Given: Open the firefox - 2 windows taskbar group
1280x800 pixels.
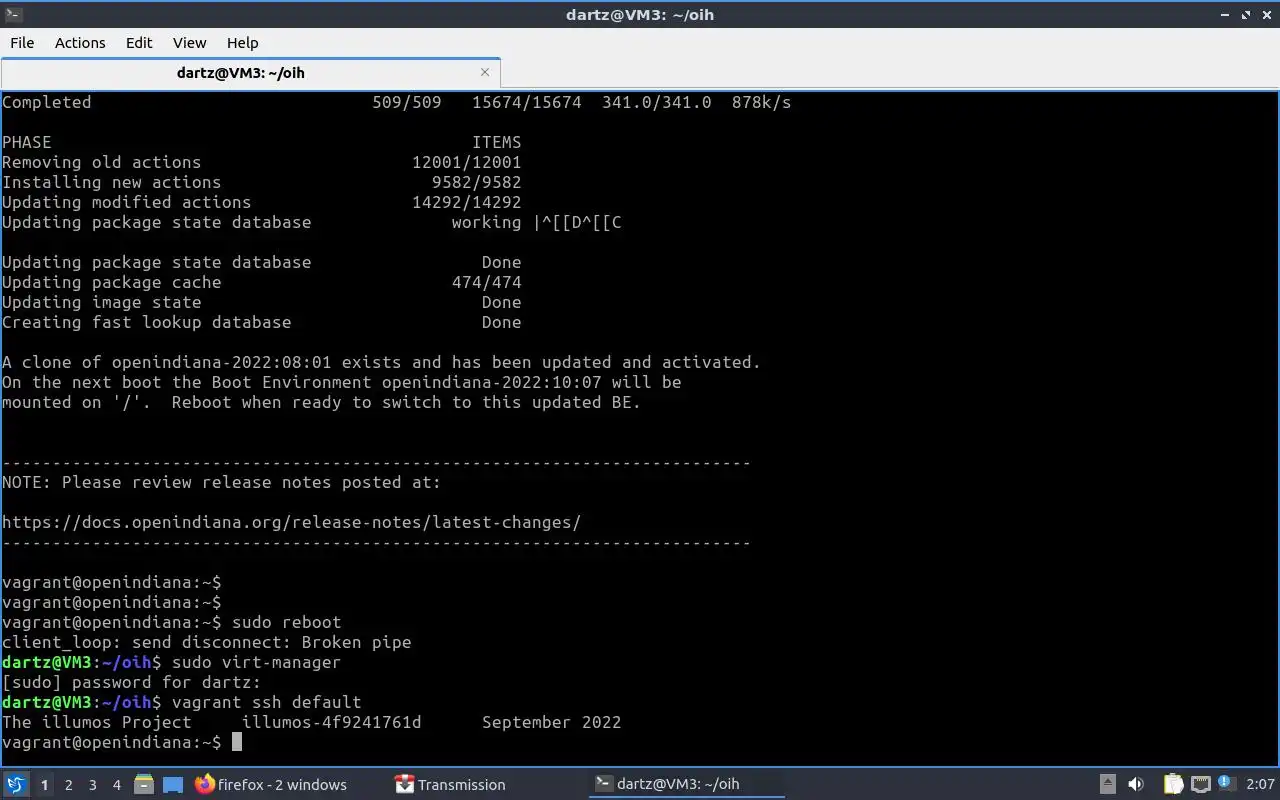Looking at the screenshot, I should tap(272, 785).
